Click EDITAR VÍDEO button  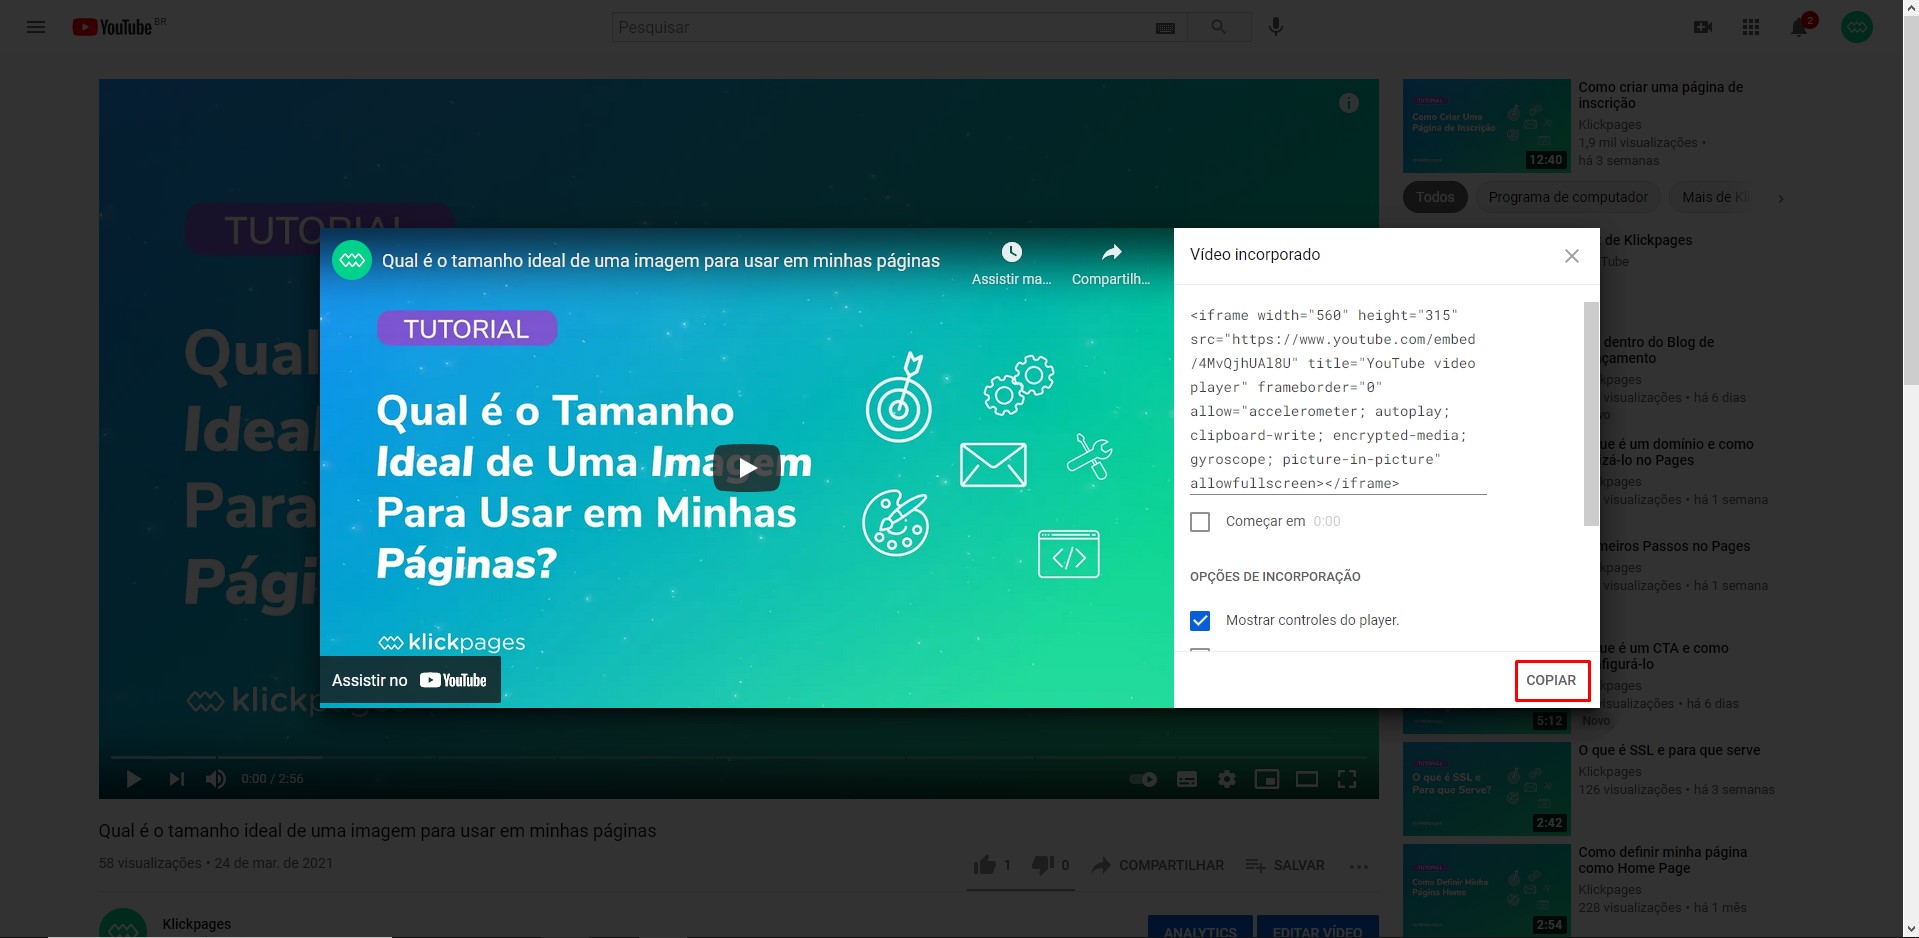coord(1317,928)
